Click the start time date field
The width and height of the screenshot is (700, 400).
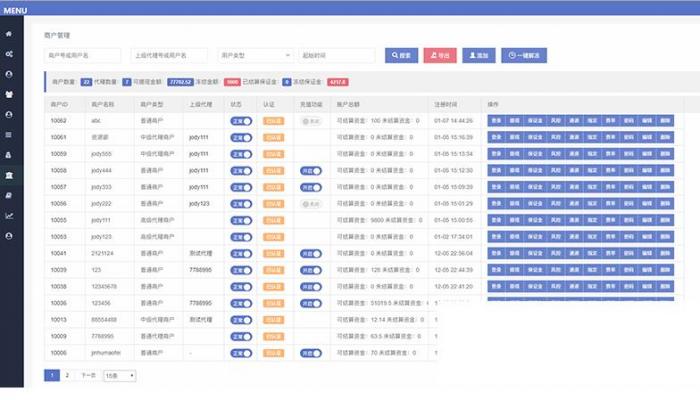point(337,56)
